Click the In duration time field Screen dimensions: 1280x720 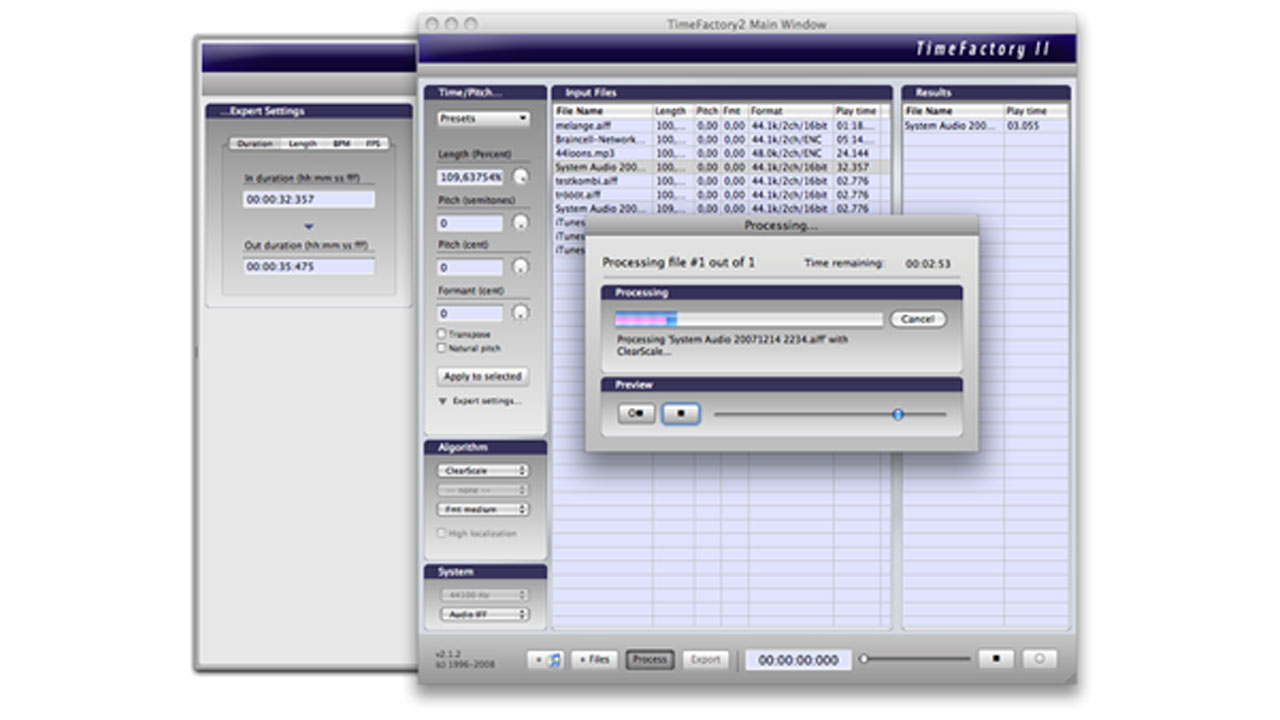coord(309,200)
